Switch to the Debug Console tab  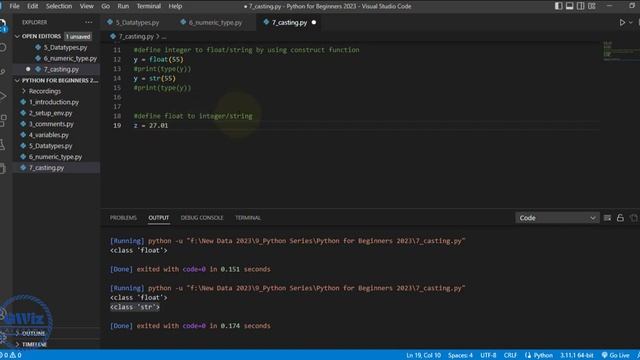[x=202, y=218]
